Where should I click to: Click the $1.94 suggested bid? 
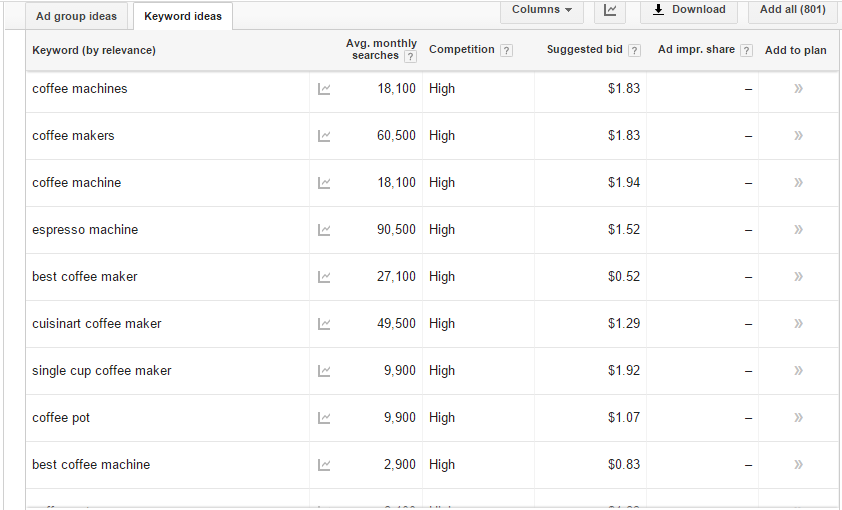(x=624, y=183)
